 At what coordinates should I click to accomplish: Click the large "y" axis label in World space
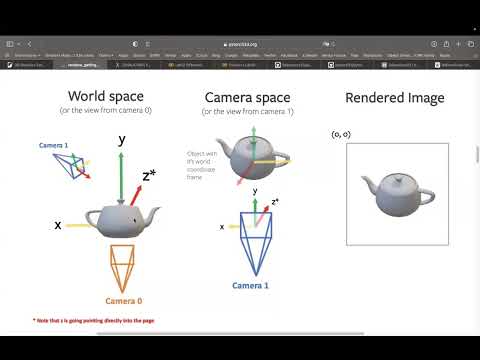122,140
